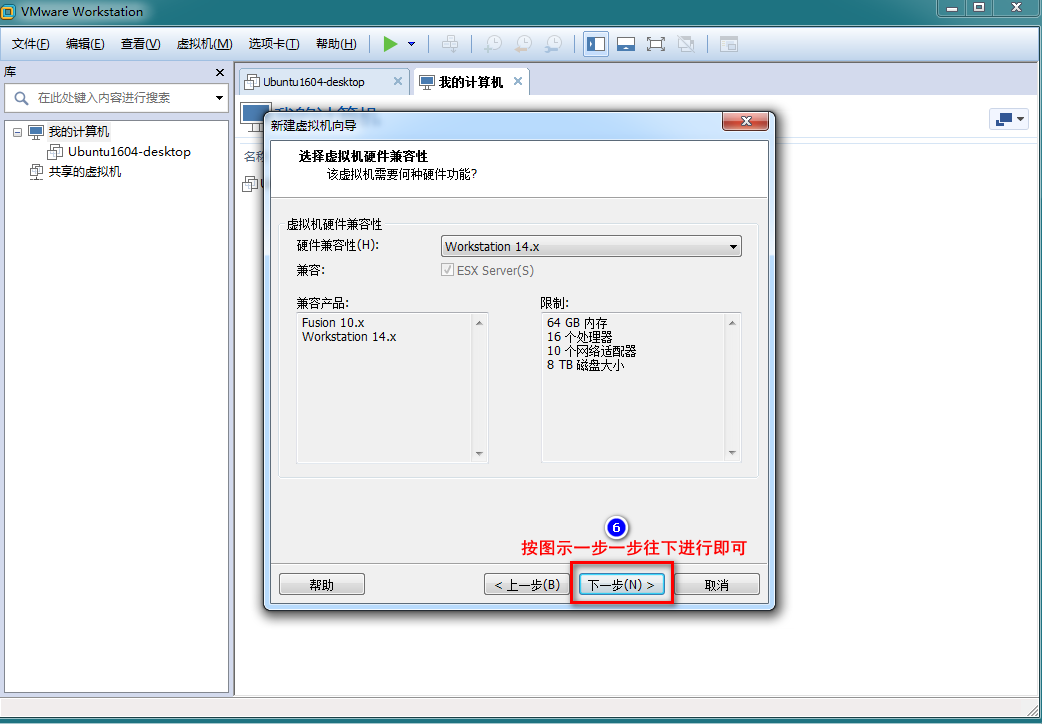Click the green power on play icon
Screen dimensions: 1042x724
(390, 44)
